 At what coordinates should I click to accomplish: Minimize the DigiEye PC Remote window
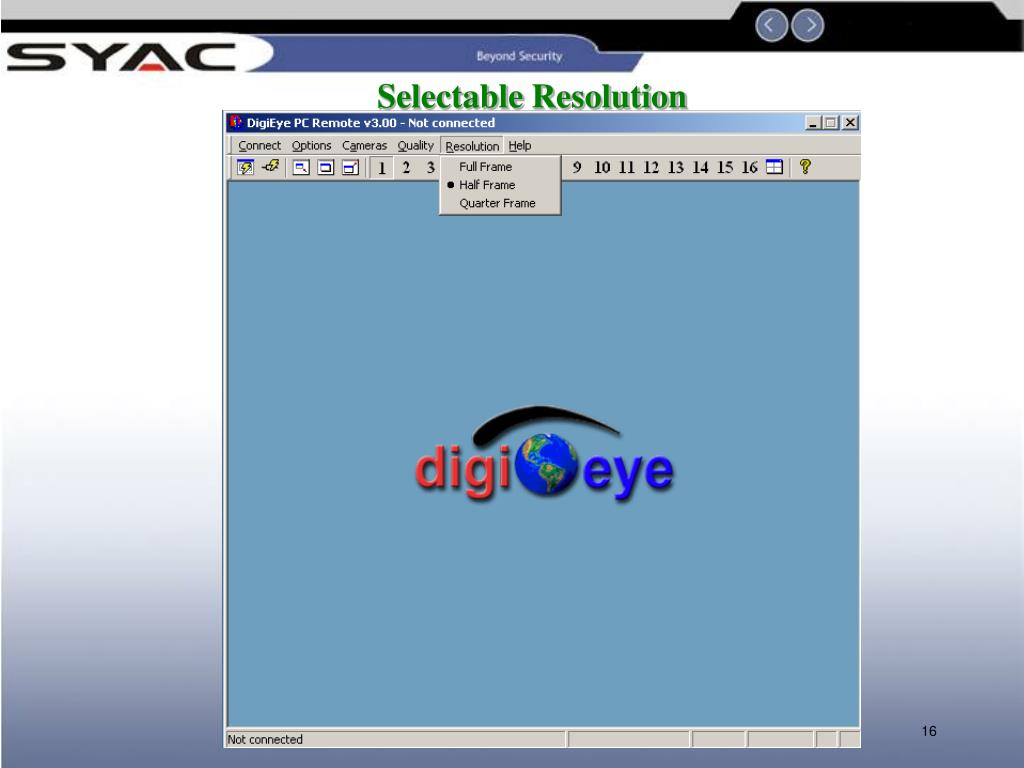tap(813, 123)
